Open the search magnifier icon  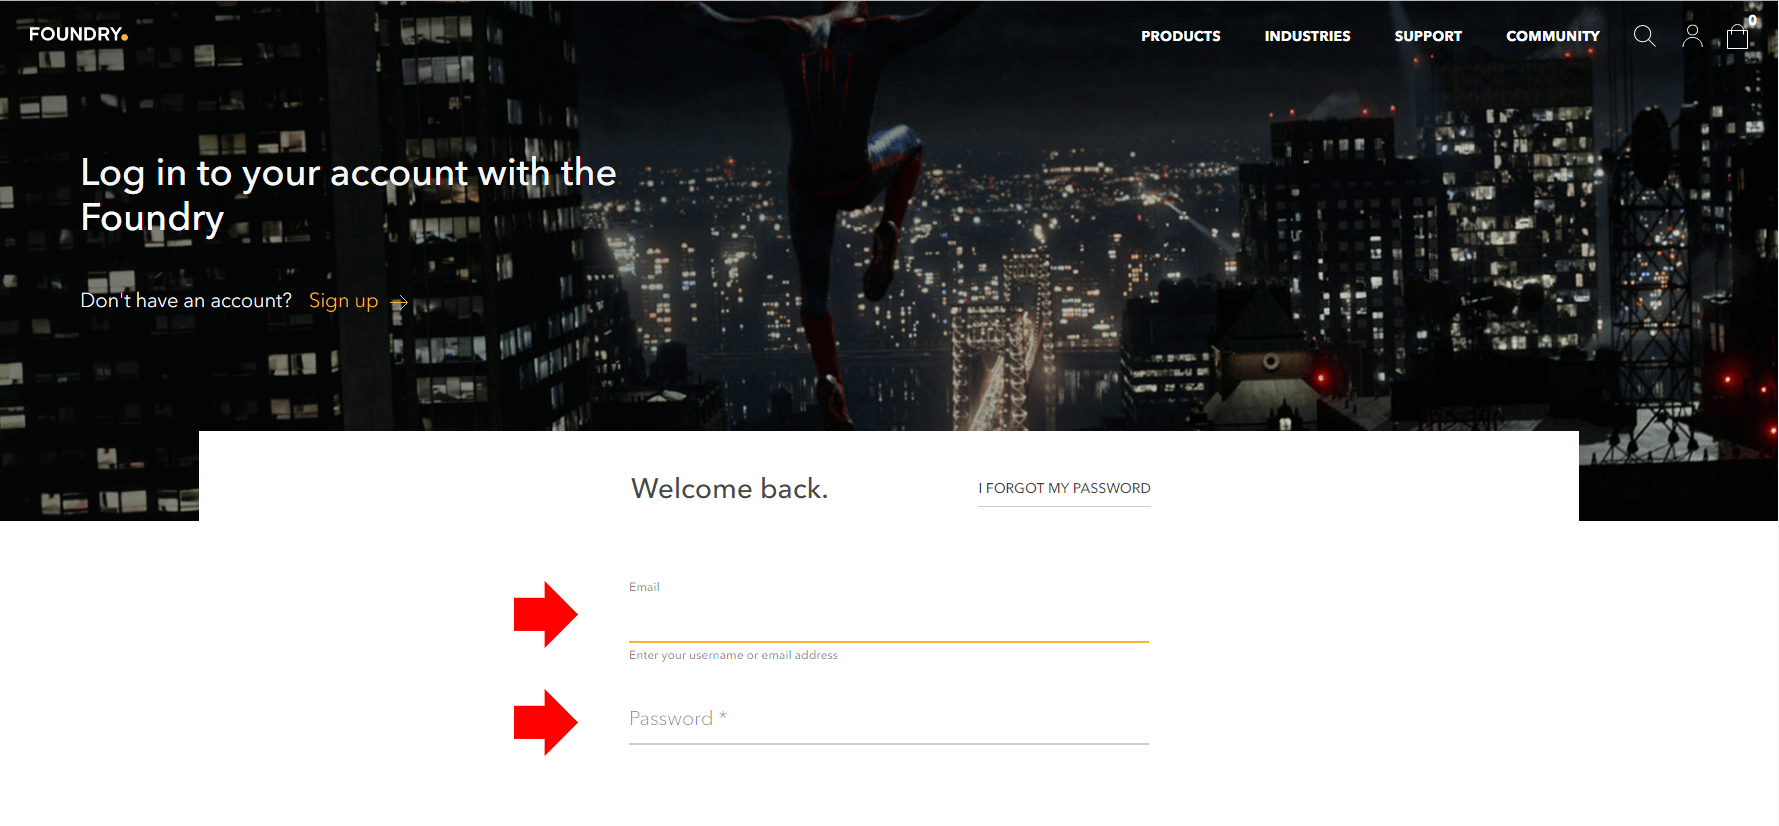coord(1644,36)
